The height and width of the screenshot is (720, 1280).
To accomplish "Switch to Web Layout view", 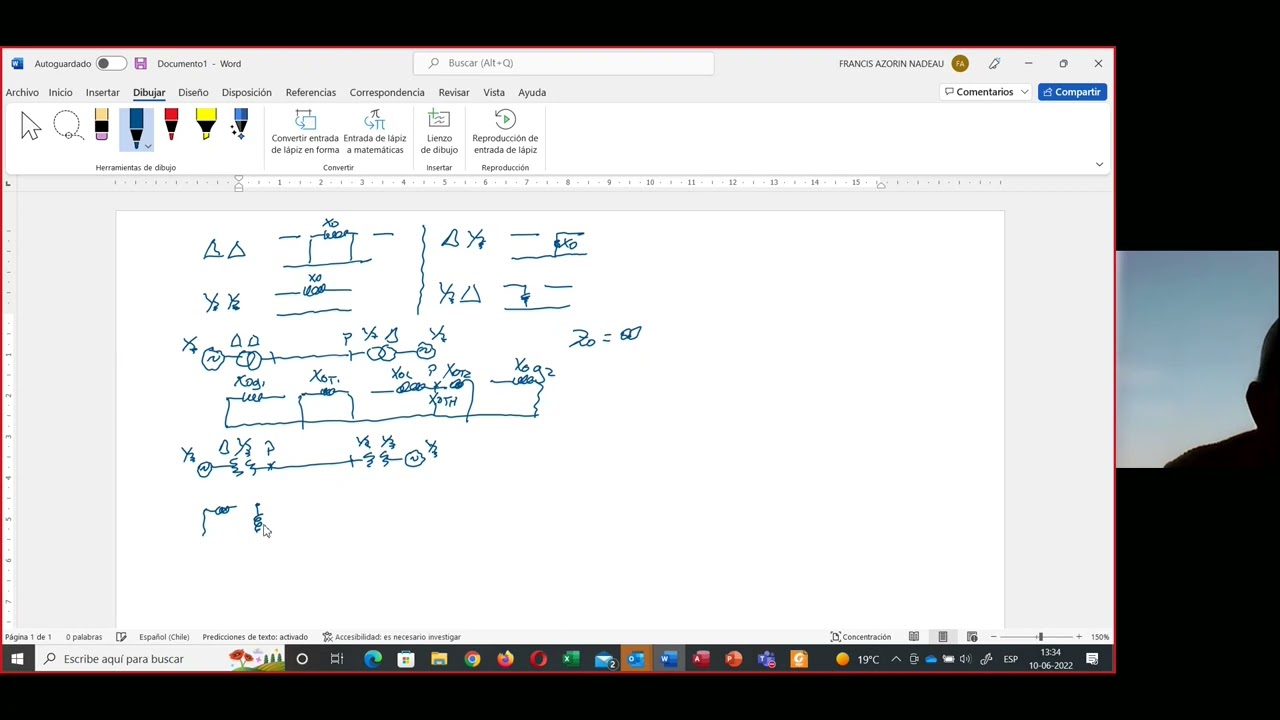I will point(972,637).
